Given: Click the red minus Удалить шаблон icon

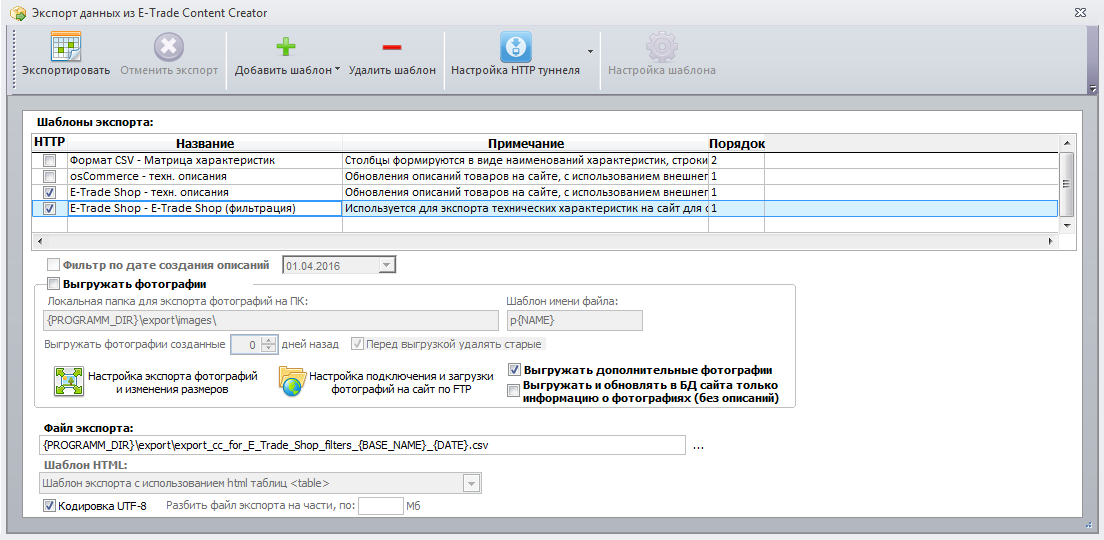Looking at the screenshot, I should (391, 47).
